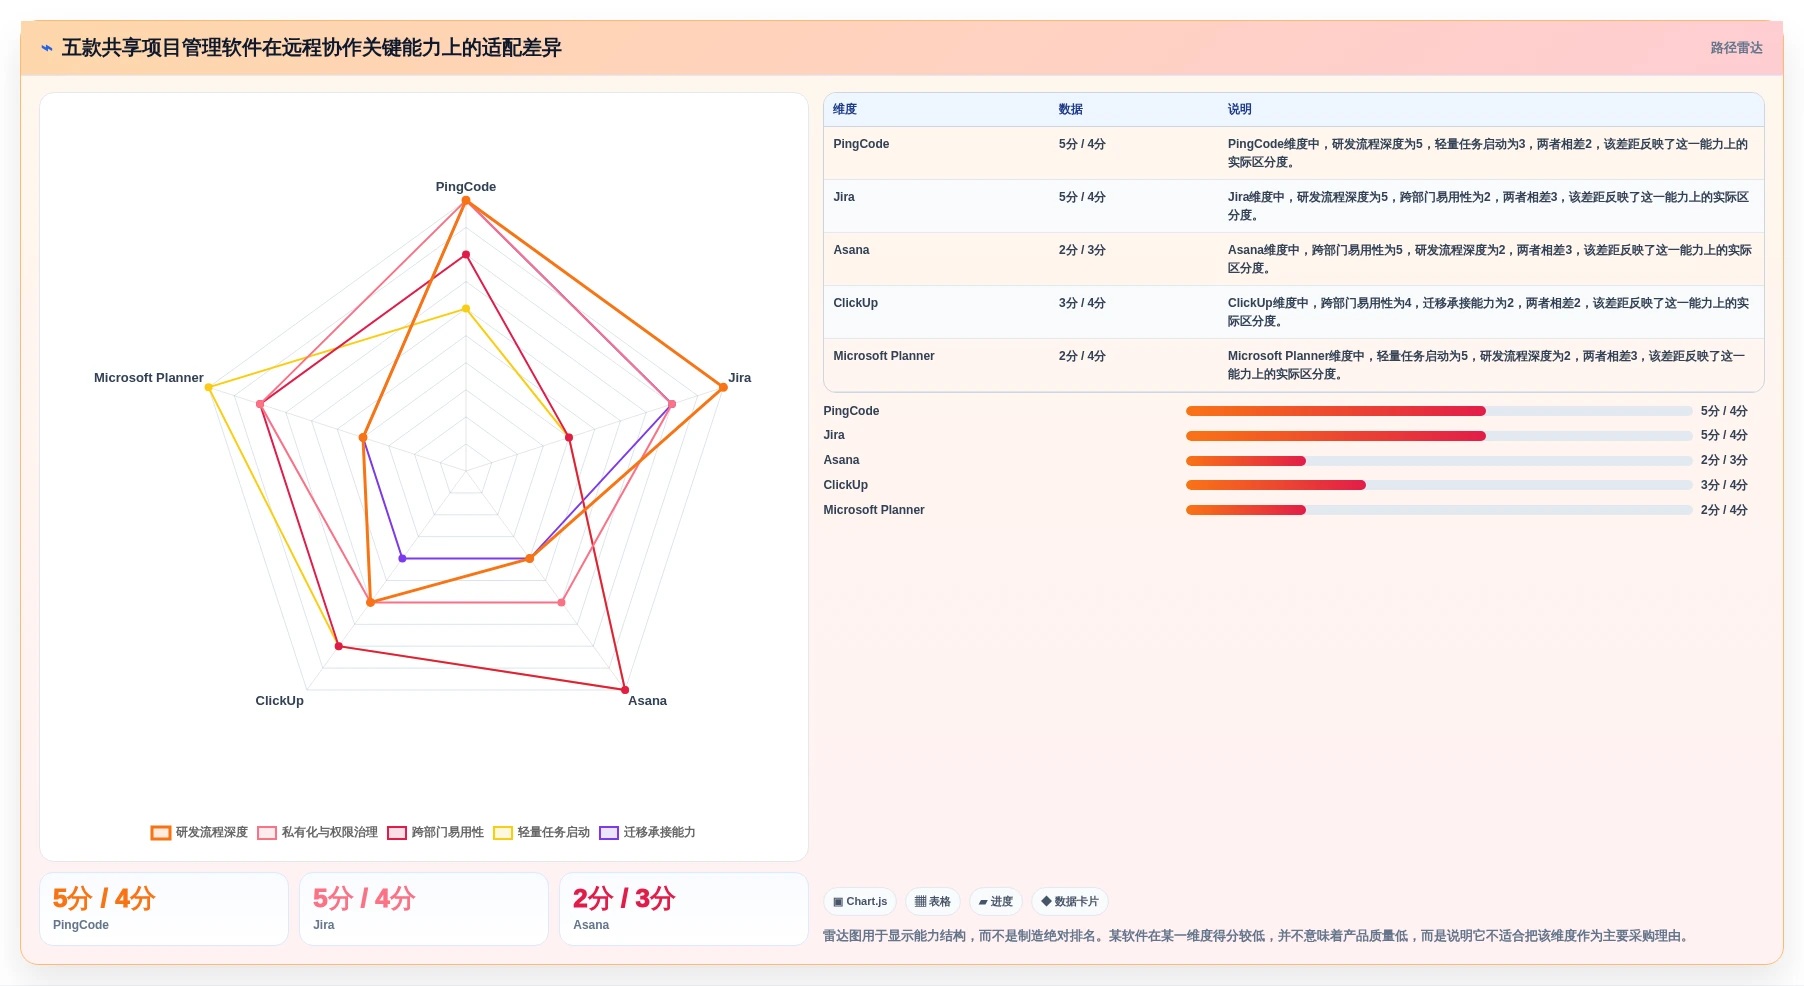Click the Microsoft Planner progress bar
Image resolution: width=1804 pixels, height=986 pixels.
point(1439,510)
